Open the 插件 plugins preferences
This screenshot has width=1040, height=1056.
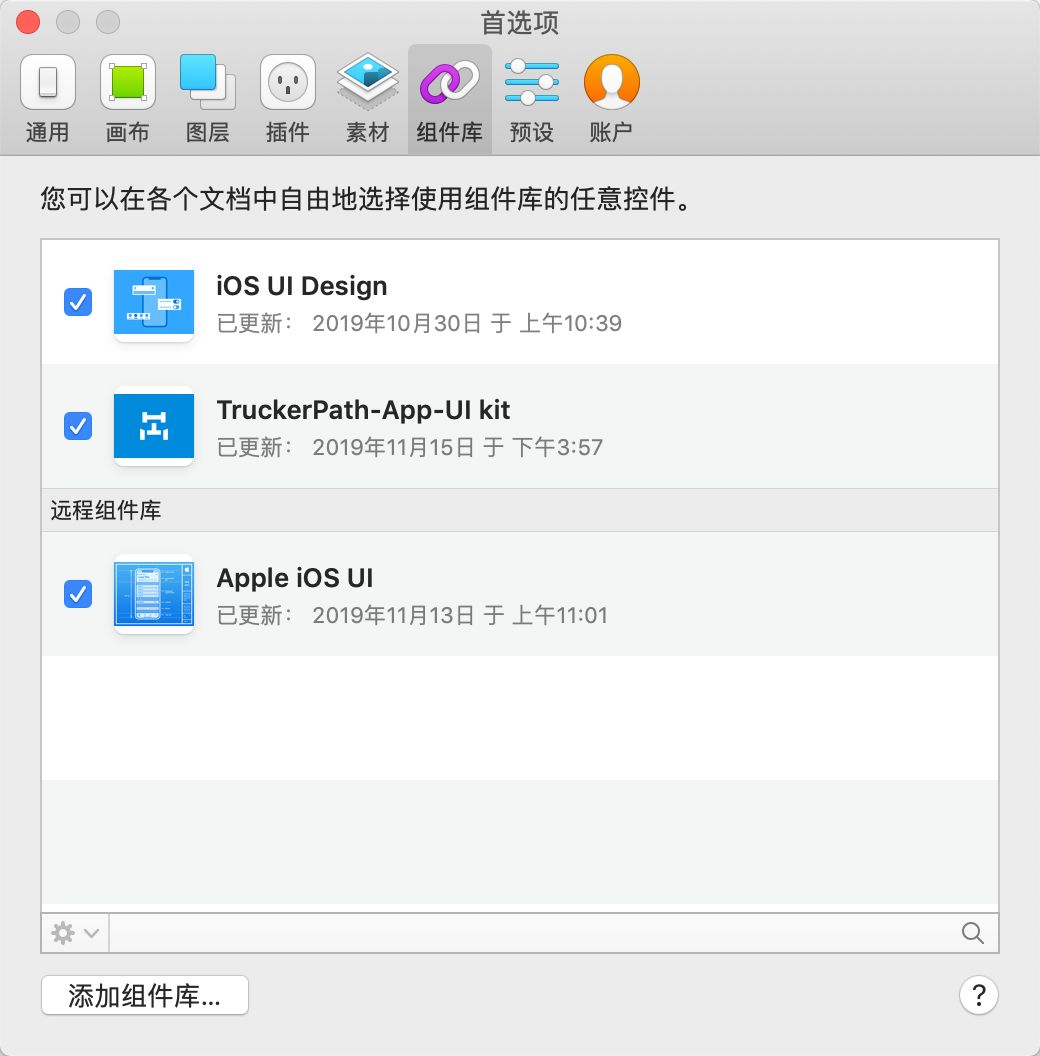(x=288, y=99)
